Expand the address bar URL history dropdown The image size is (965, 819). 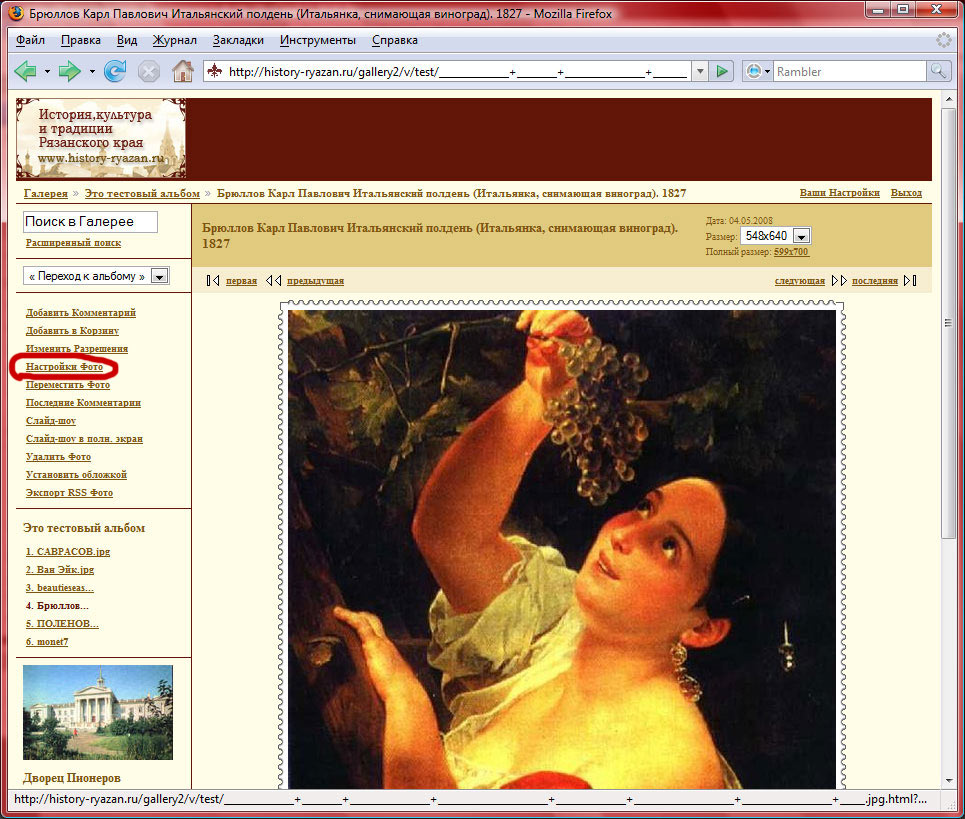point(700,71)
